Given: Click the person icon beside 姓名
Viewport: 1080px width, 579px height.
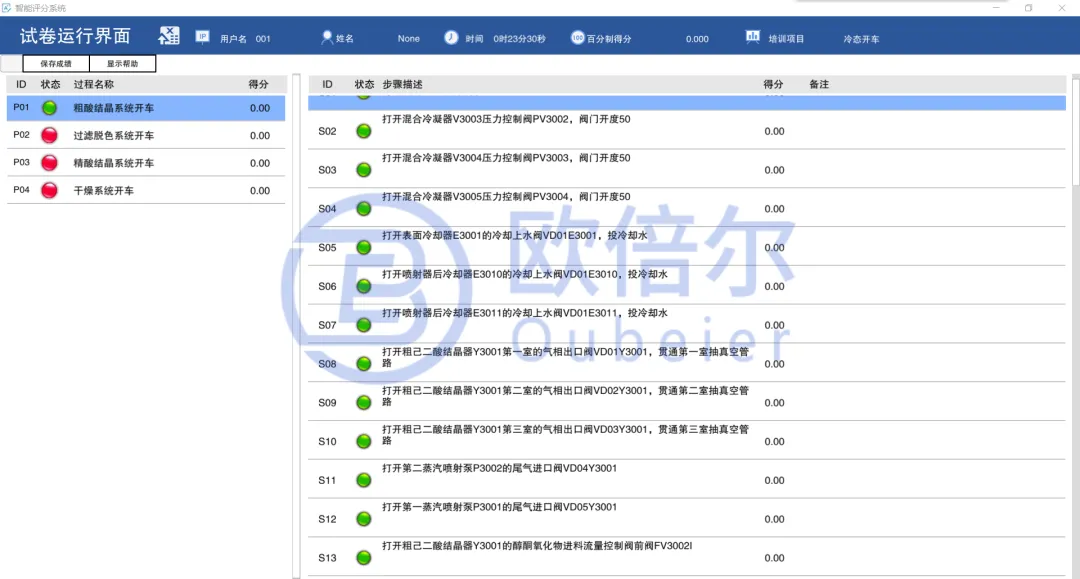Looking at the screenshot, I should coord(326,38).
